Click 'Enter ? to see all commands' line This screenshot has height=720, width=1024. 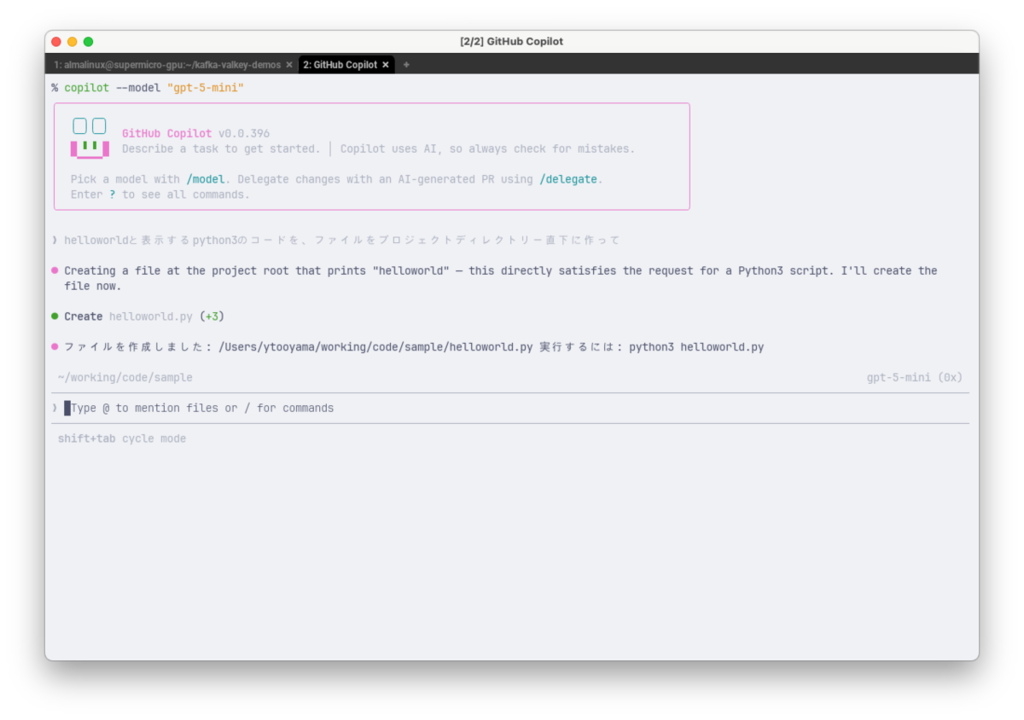pyautogui.click(x=160, y=195)
